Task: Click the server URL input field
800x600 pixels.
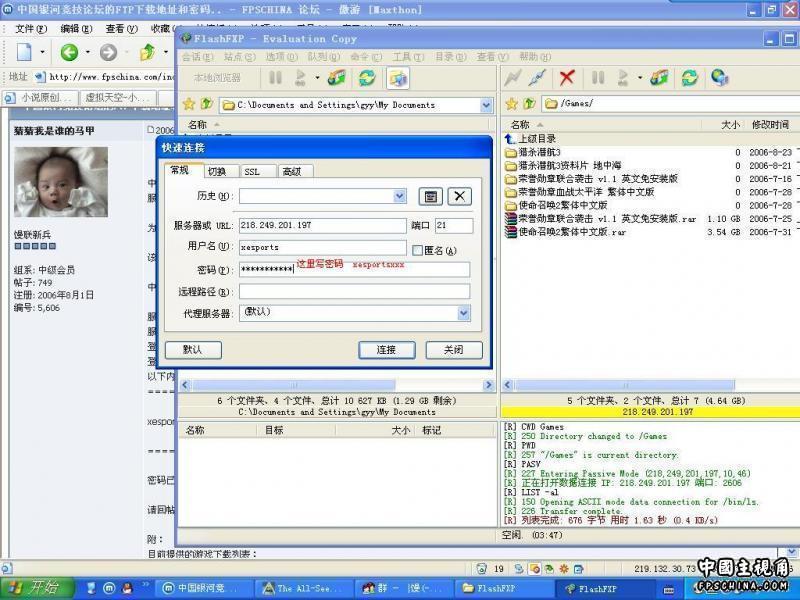Action: click(322, 225)
